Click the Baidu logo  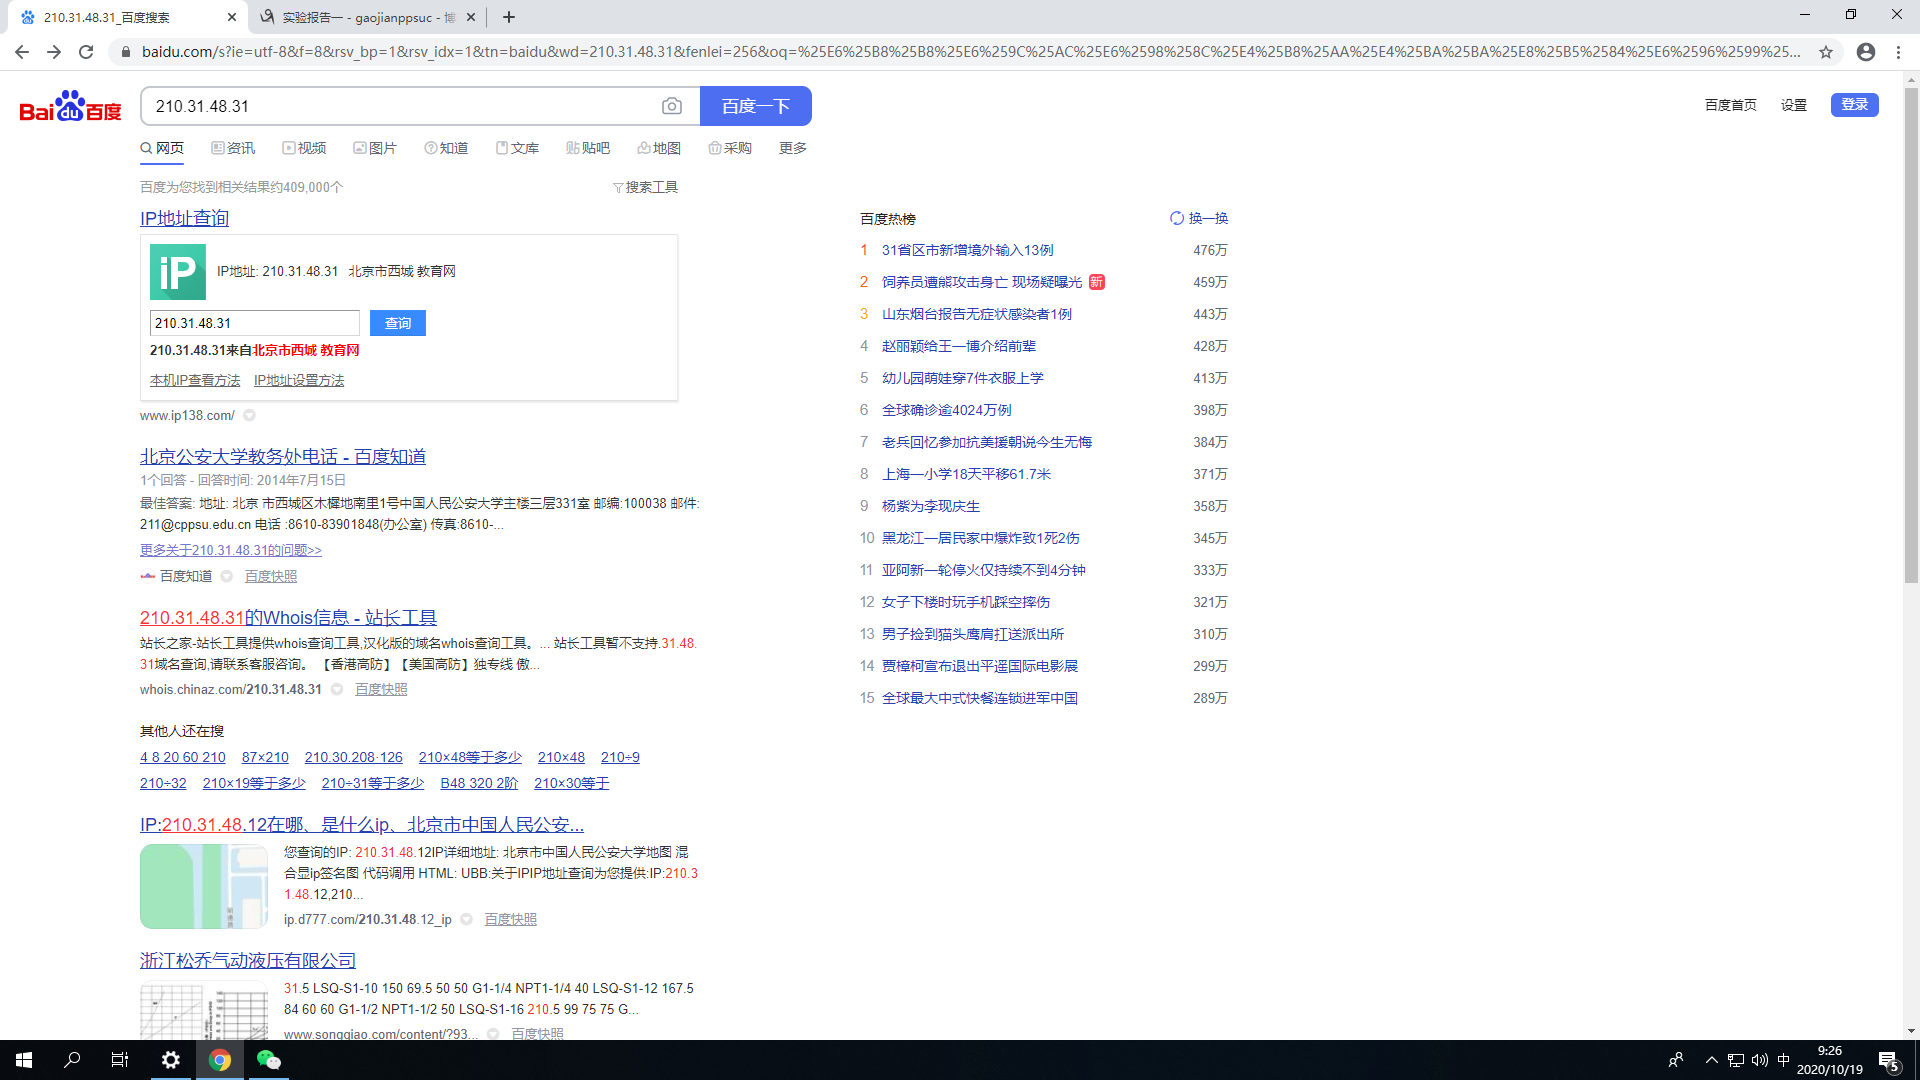[70, 106]
